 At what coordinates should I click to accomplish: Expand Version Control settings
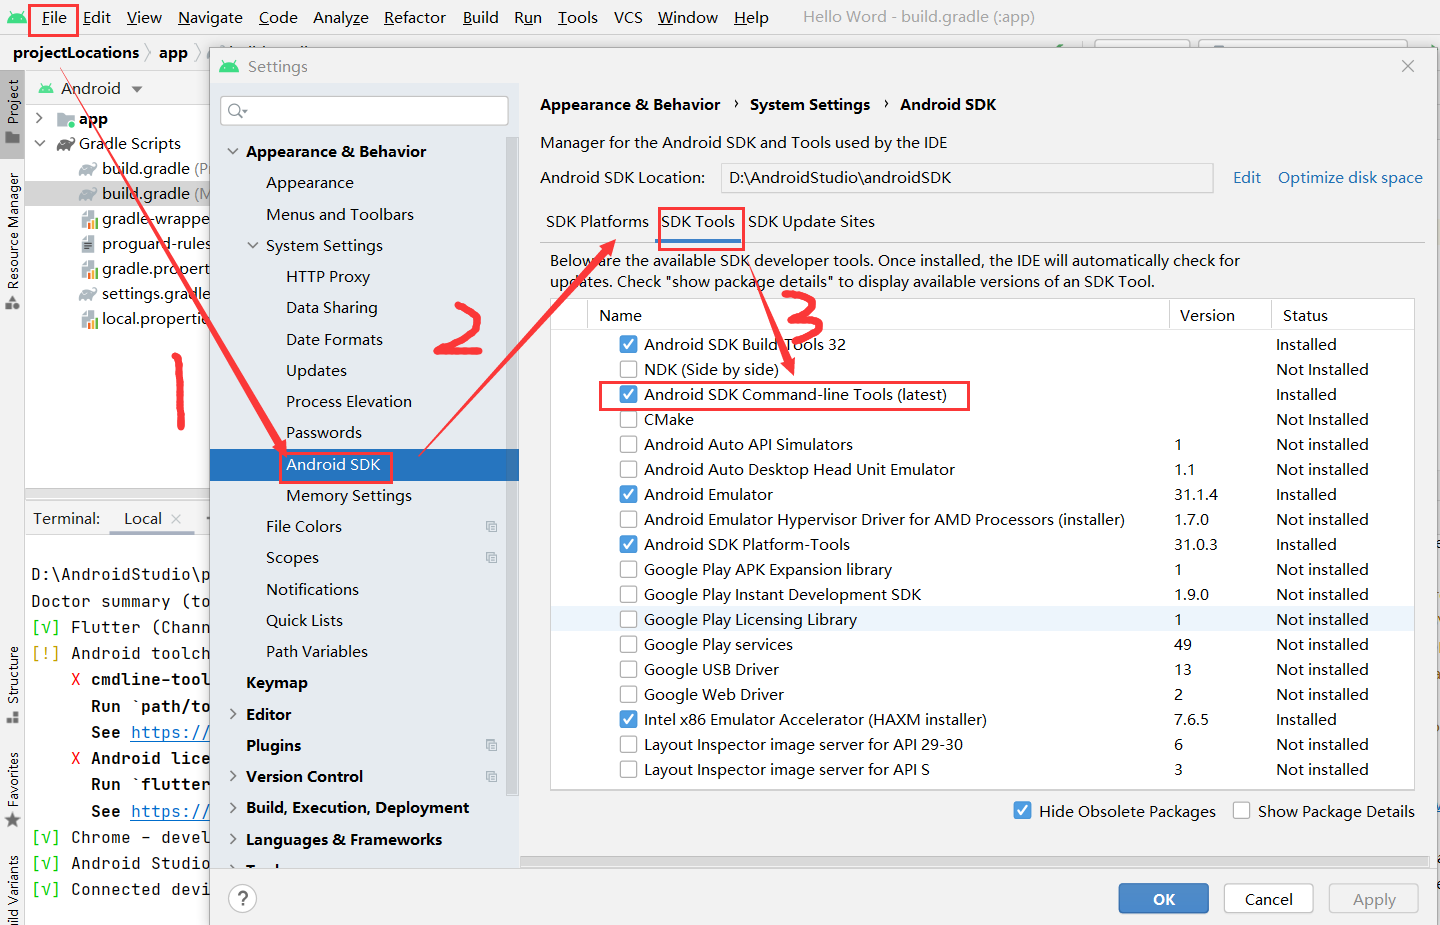point(233,776)
